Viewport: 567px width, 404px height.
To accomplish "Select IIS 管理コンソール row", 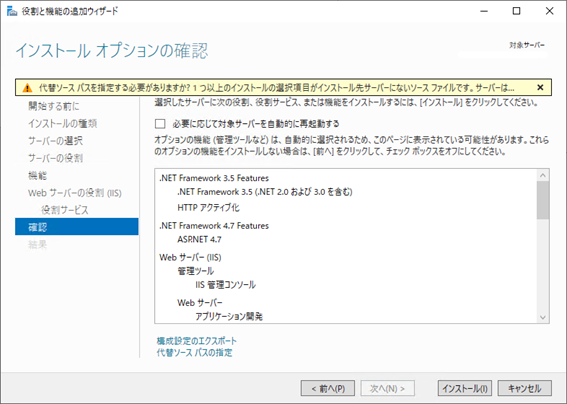I will [226, 285].
